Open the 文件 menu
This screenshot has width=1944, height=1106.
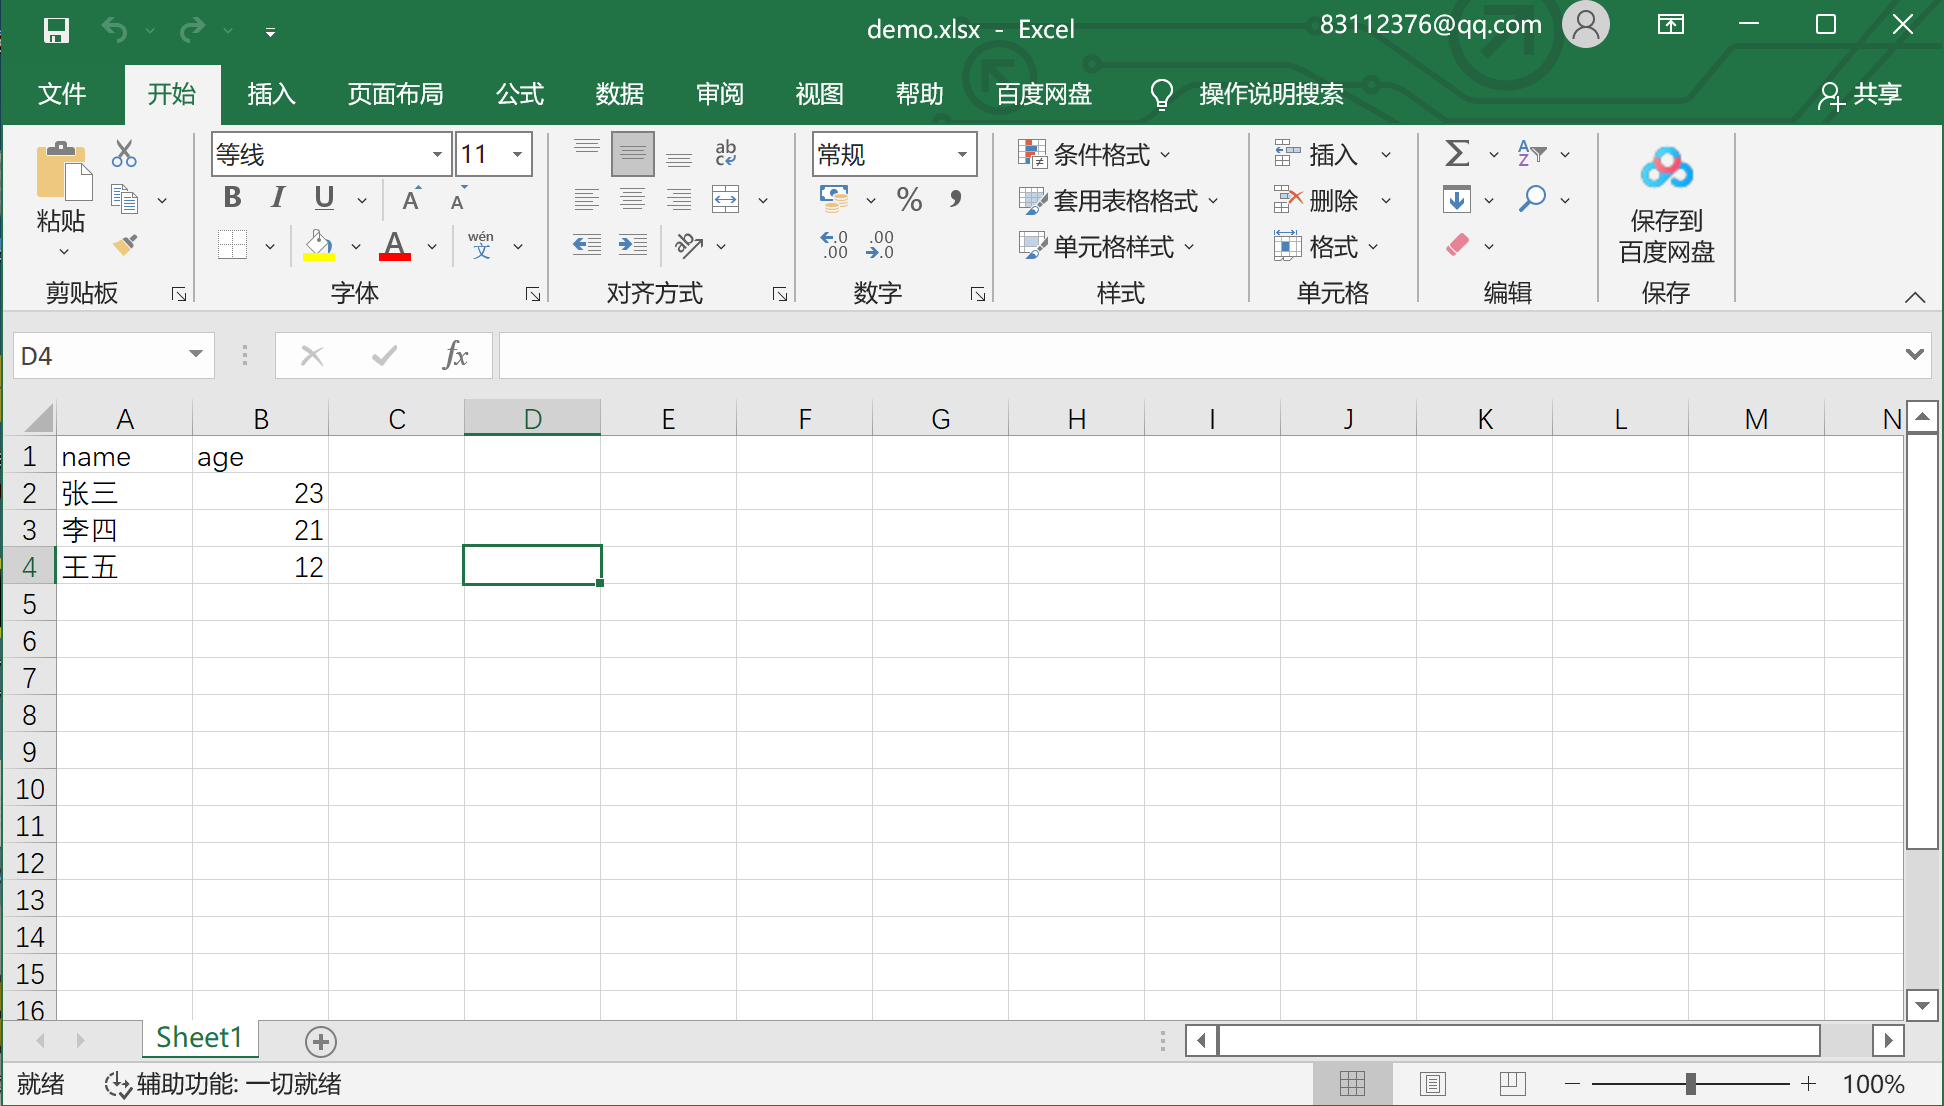point(61,94)
